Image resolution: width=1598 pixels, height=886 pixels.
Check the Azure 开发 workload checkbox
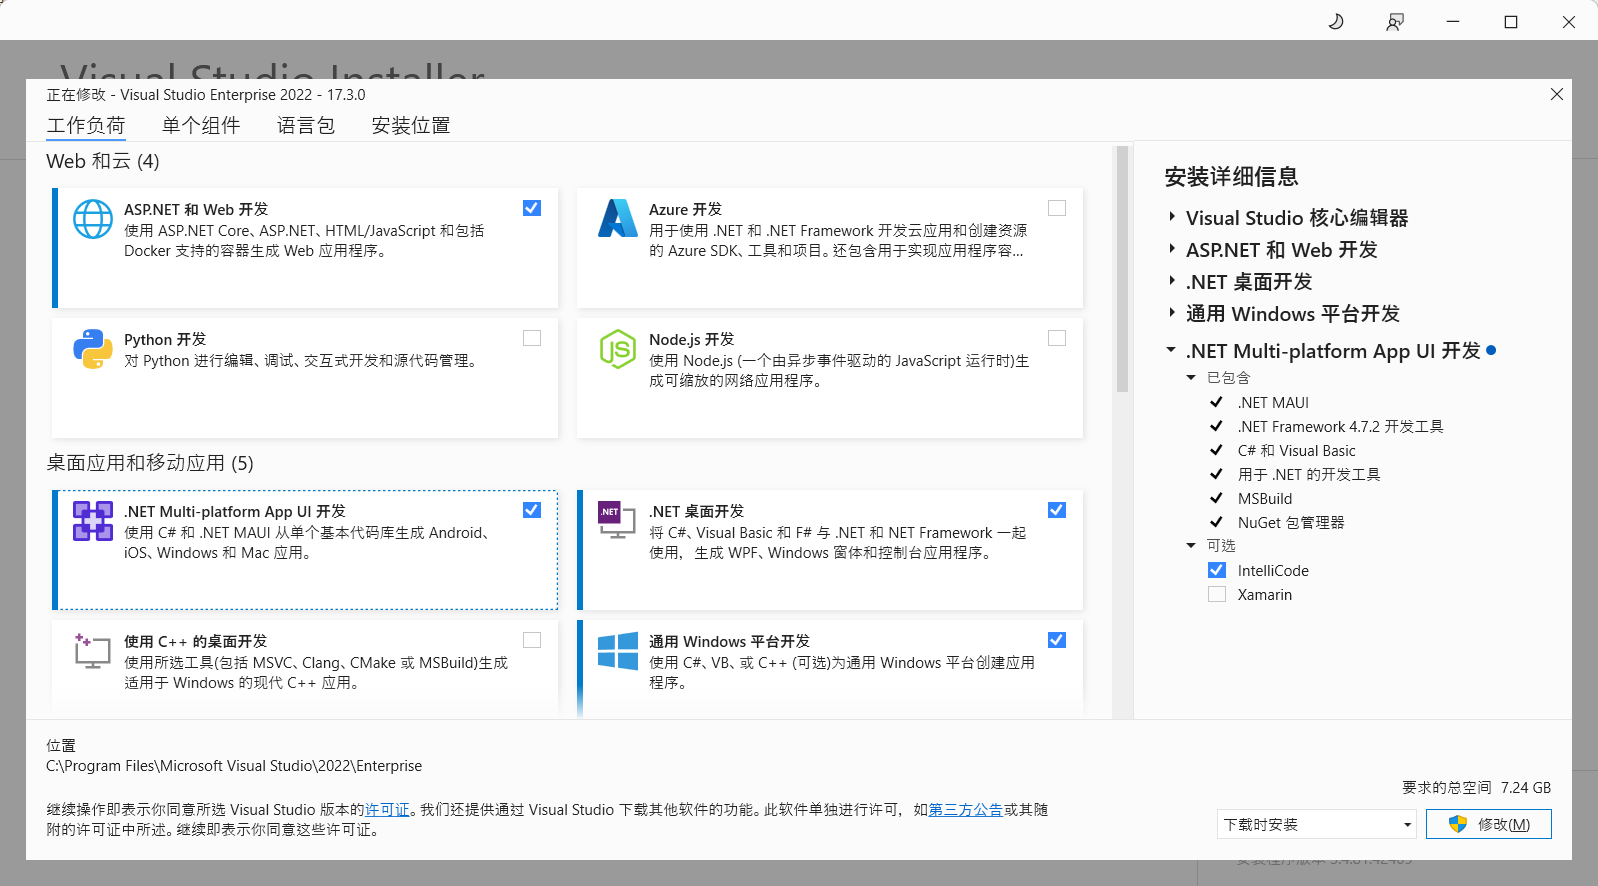click(x=1057, y=208)
